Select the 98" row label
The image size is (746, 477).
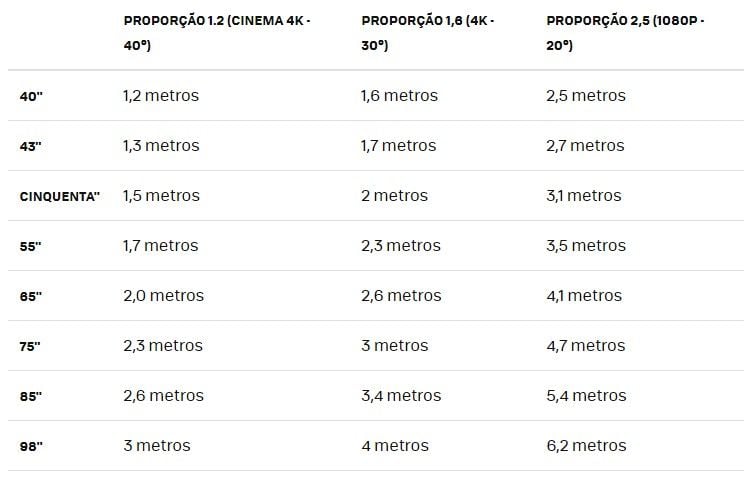[x=31, y=447]
